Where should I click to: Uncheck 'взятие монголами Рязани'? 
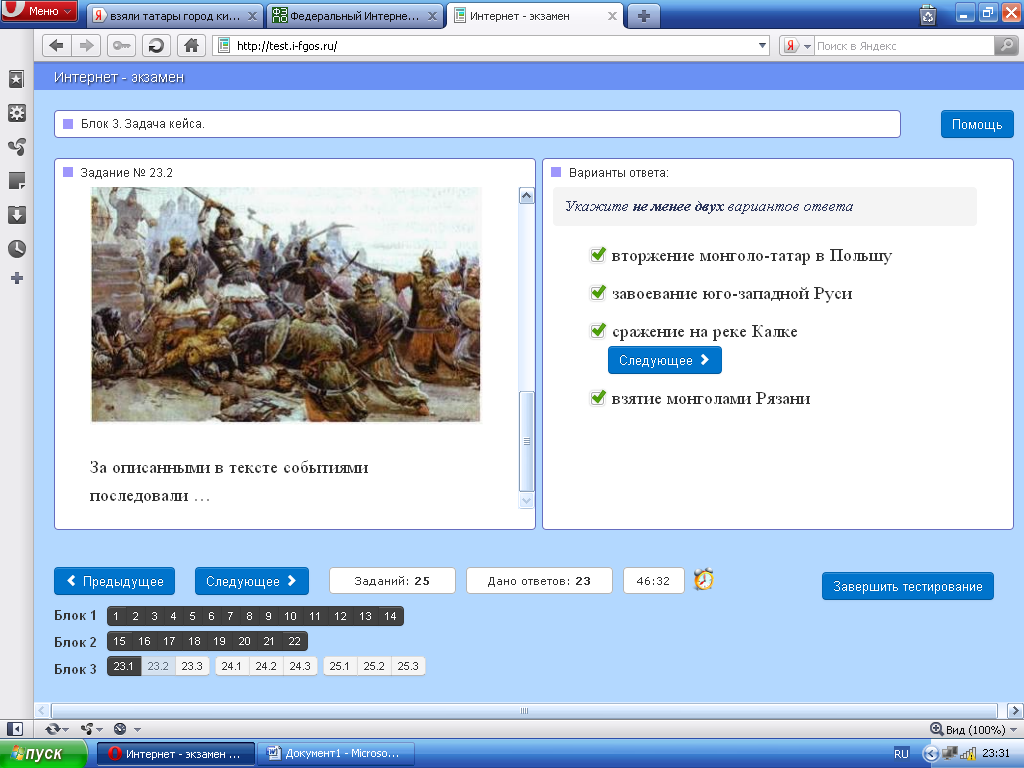[x=598, y=397]
